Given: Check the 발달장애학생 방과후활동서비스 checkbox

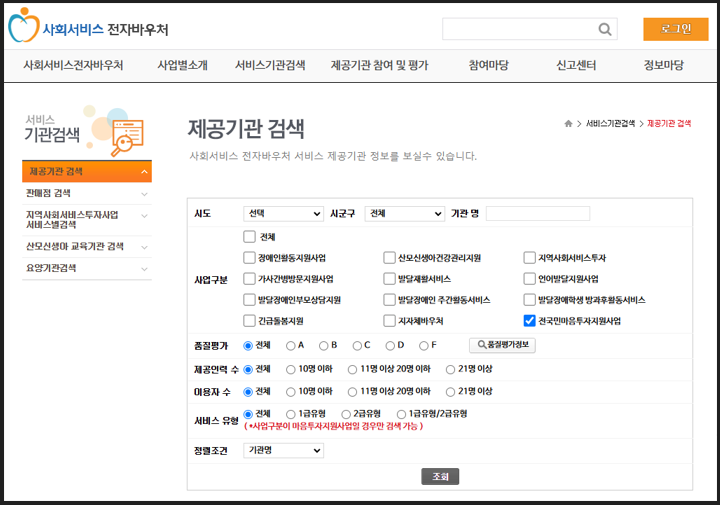Looking at the screenshot, I should point(529,300).
